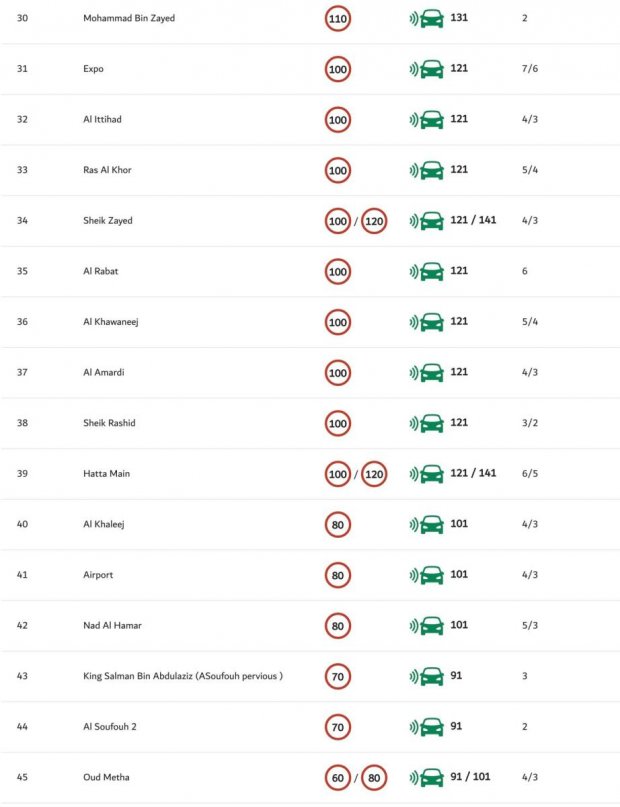
Task: Click the 70 sign in Al Soufouh 2 row
Action: (338, 727)
